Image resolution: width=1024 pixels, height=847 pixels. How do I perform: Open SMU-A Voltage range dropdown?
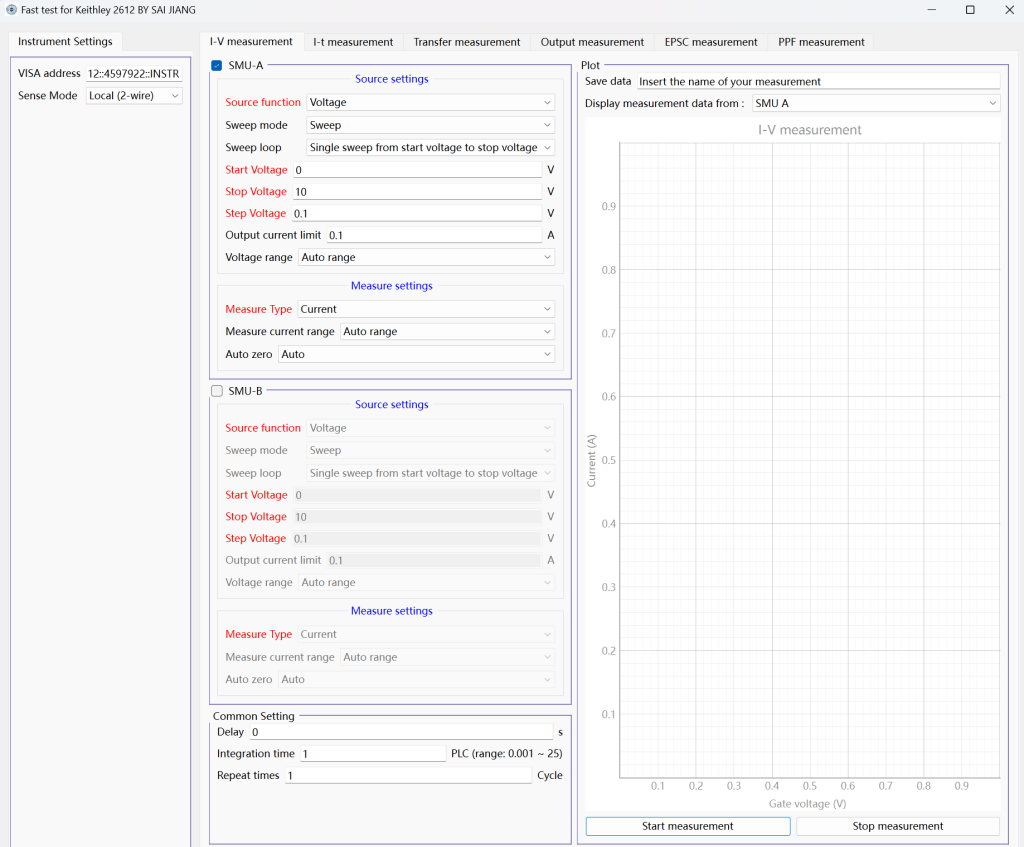pos(426,257)
